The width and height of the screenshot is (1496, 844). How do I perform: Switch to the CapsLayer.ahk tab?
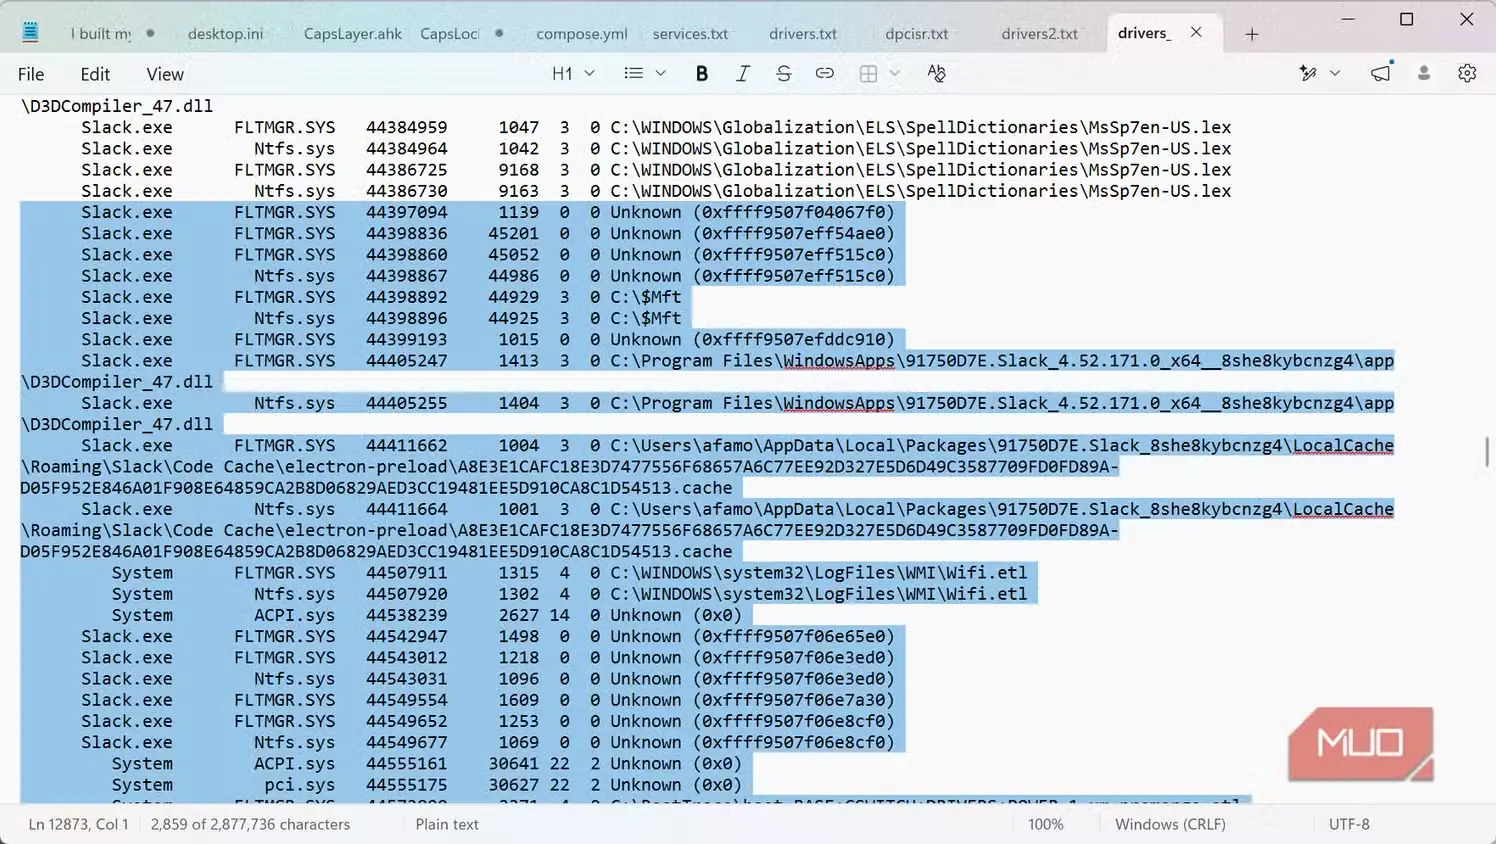click(353, 34)
